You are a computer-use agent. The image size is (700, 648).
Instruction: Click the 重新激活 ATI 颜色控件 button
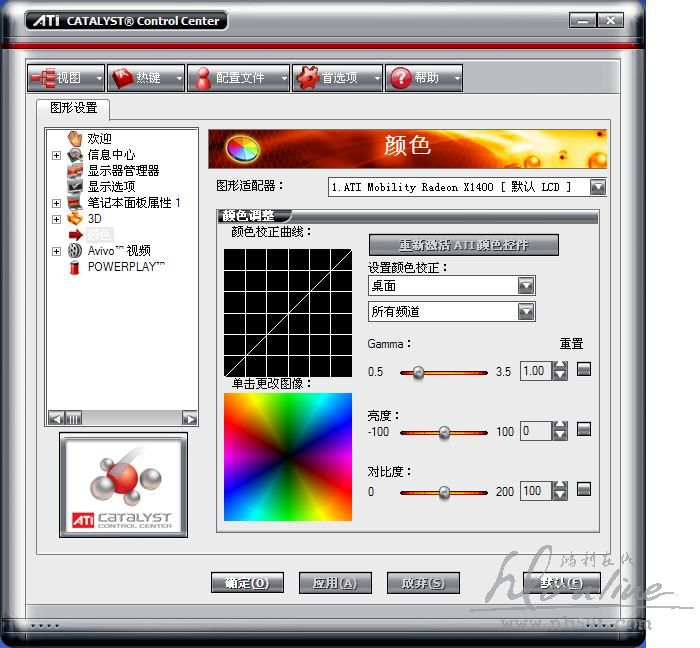464,245
